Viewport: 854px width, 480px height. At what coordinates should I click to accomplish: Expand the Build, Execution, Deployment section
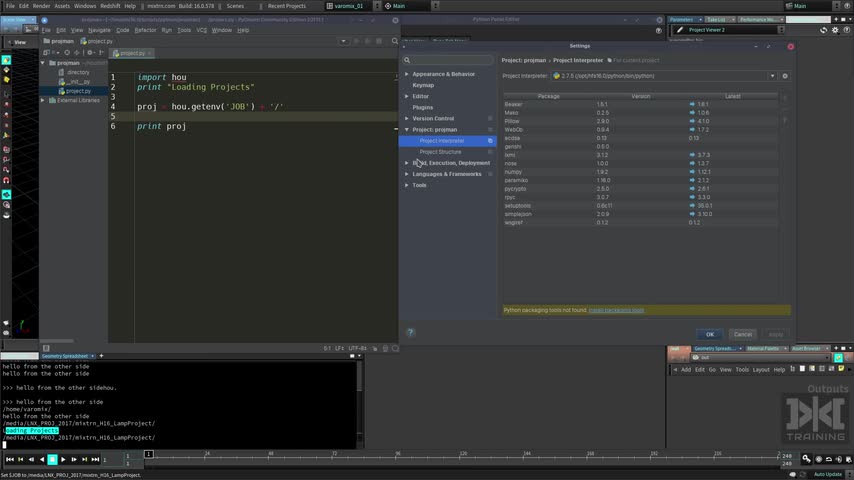(407, 163)
